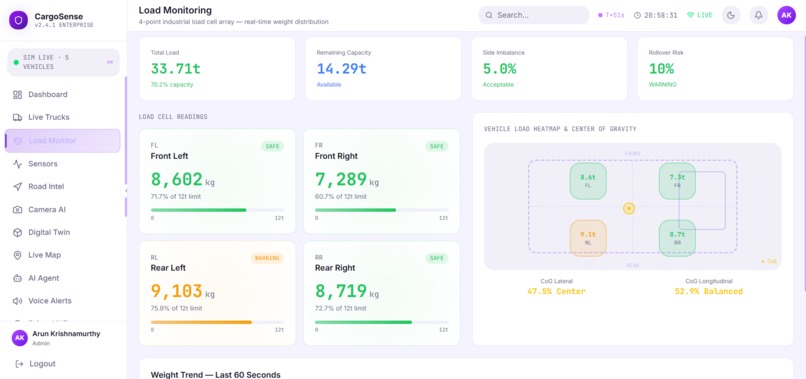
Task: Click the Logout arrow icon
Action: coord(20,364)
